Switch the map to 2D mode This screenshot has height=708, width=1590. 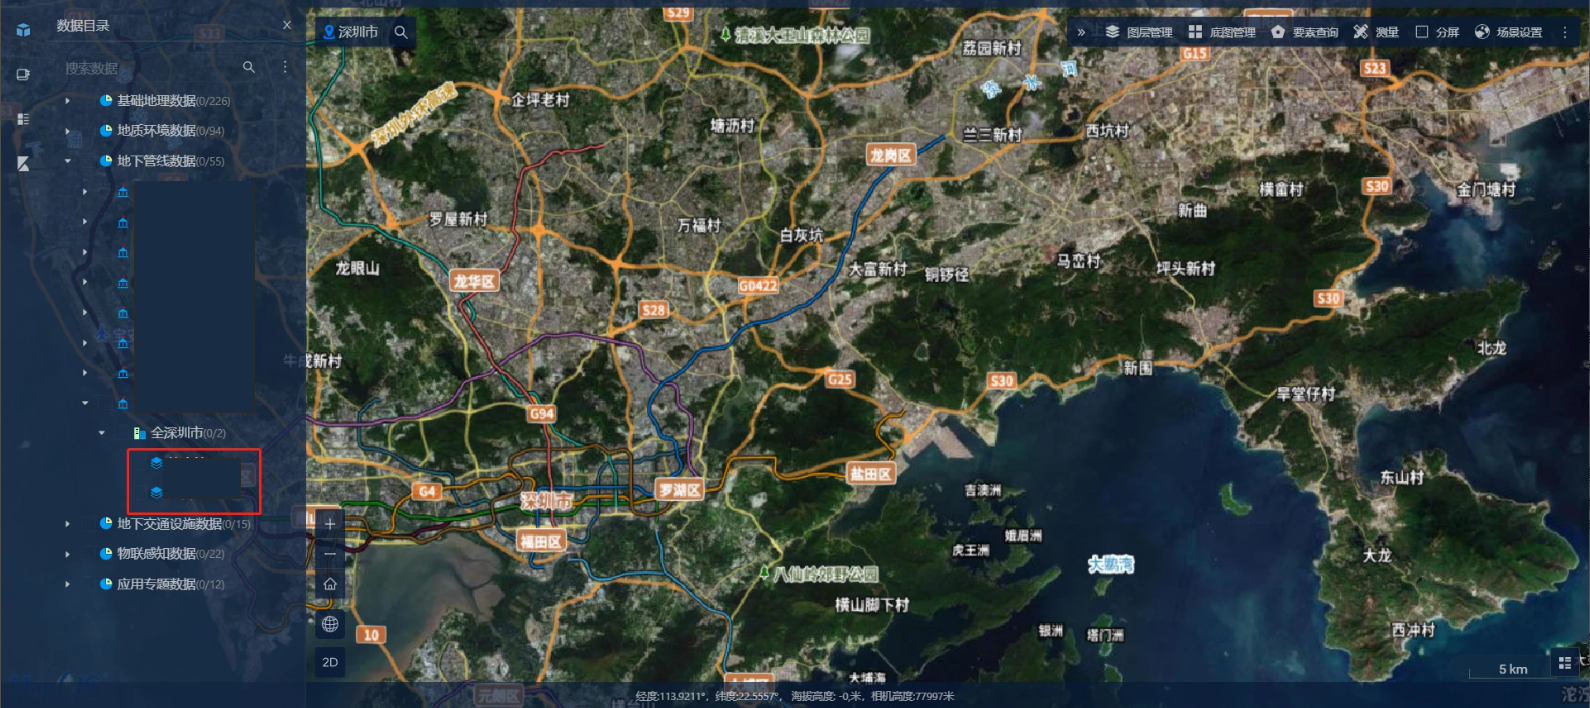click(330, 662)
